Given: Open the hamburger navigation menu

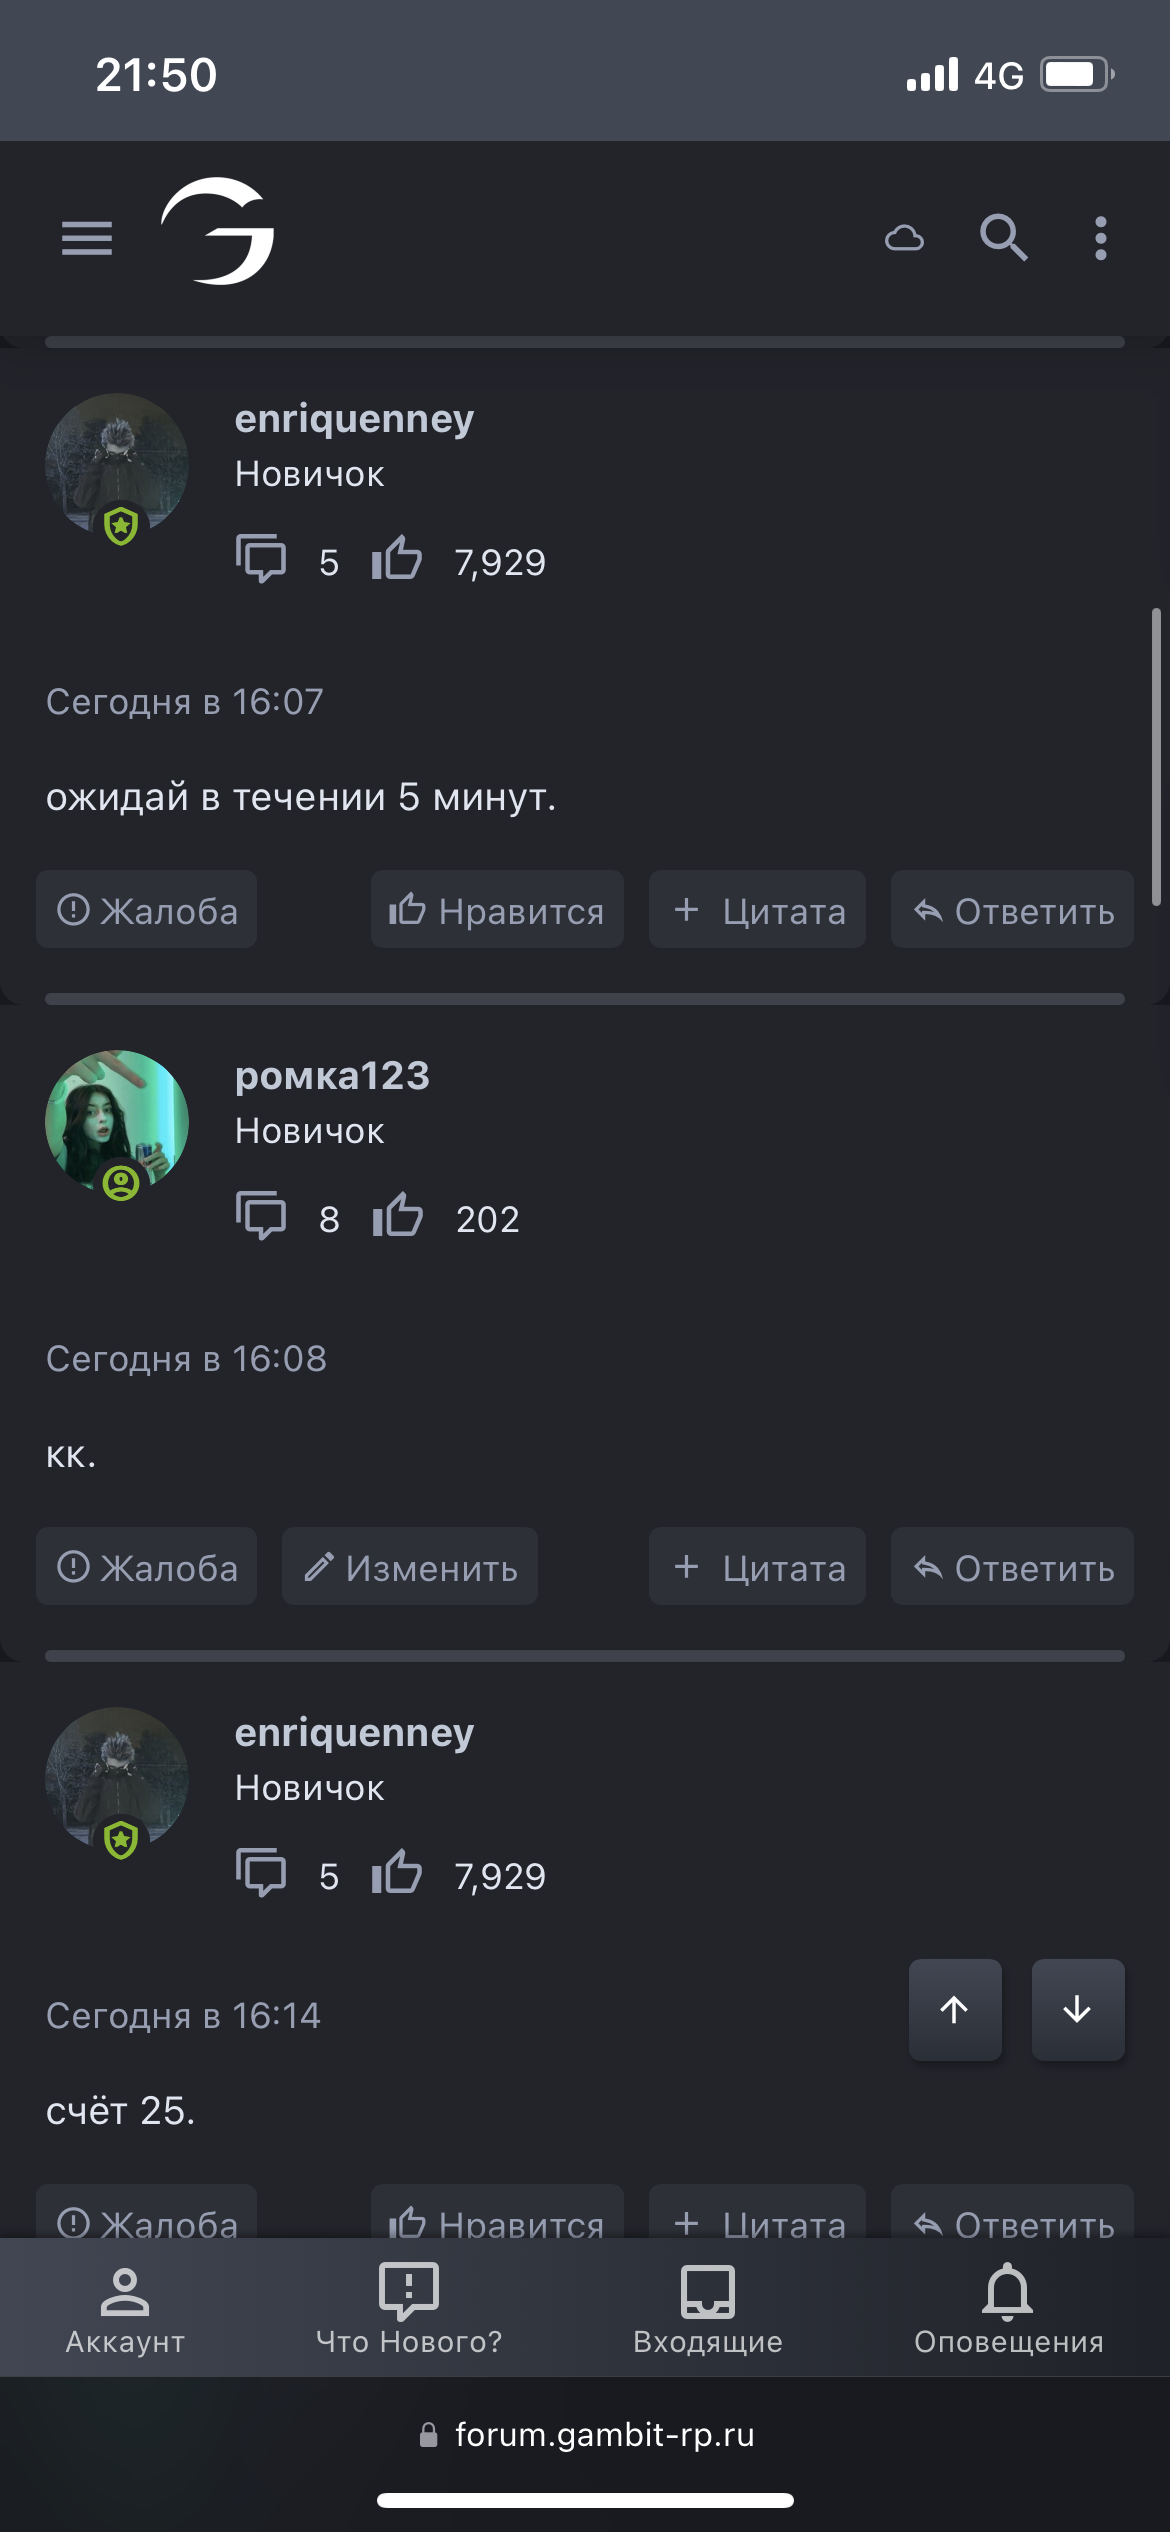Looking at the screenshot, I should [x=87, y=238].
